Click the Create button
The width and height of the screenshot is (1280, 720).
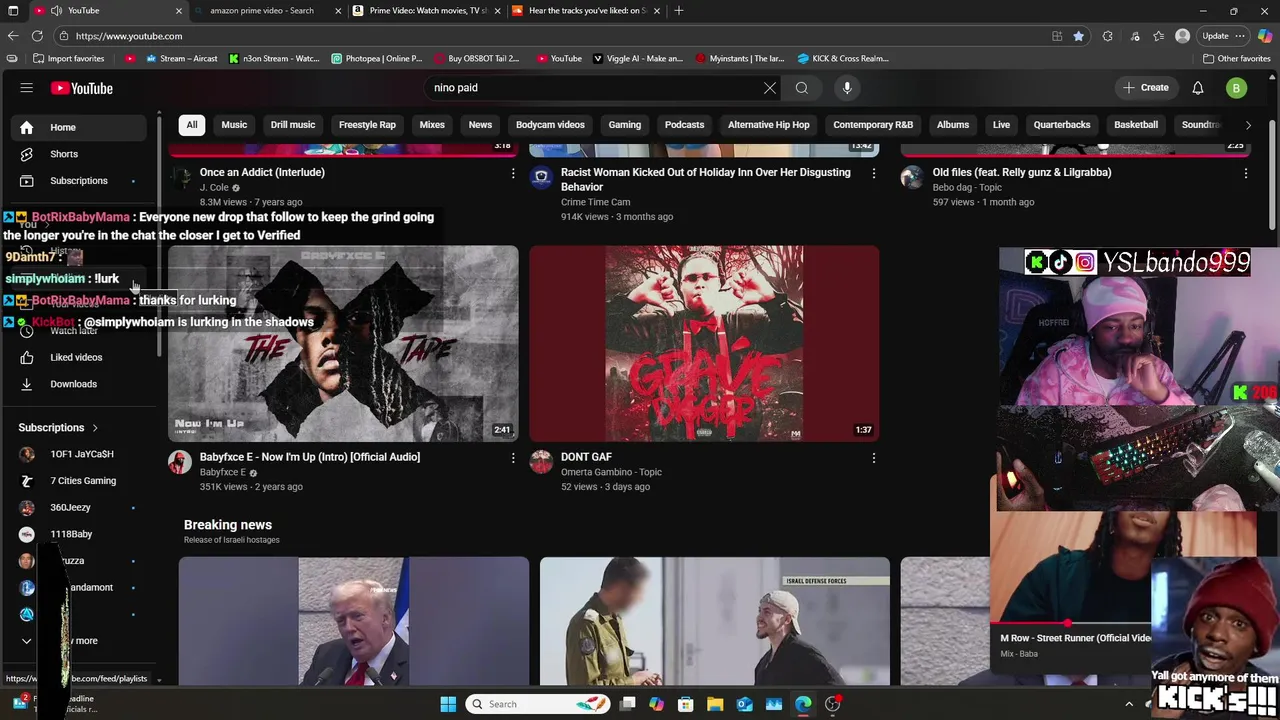click(1146, 88)
